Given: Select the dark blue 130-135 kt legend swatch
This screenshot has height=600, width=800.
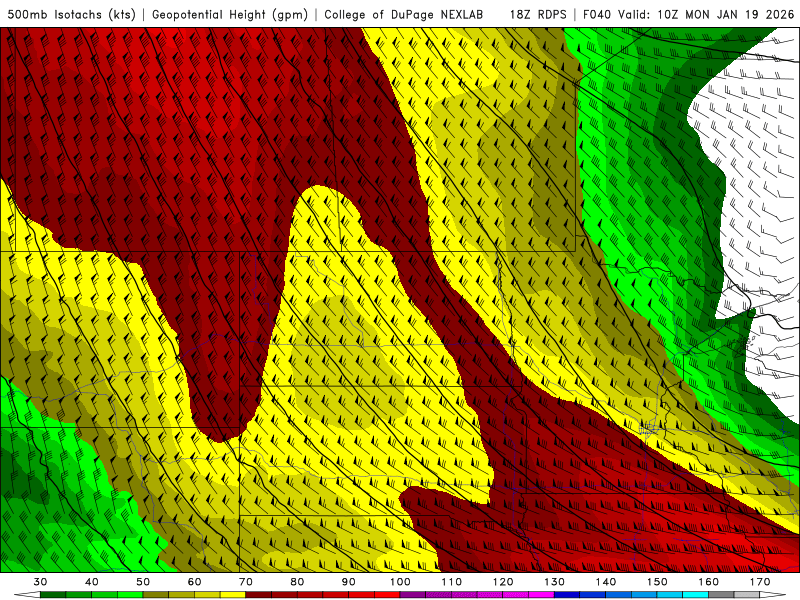Looking at the screenshot, I should click(x=567, y=595).
